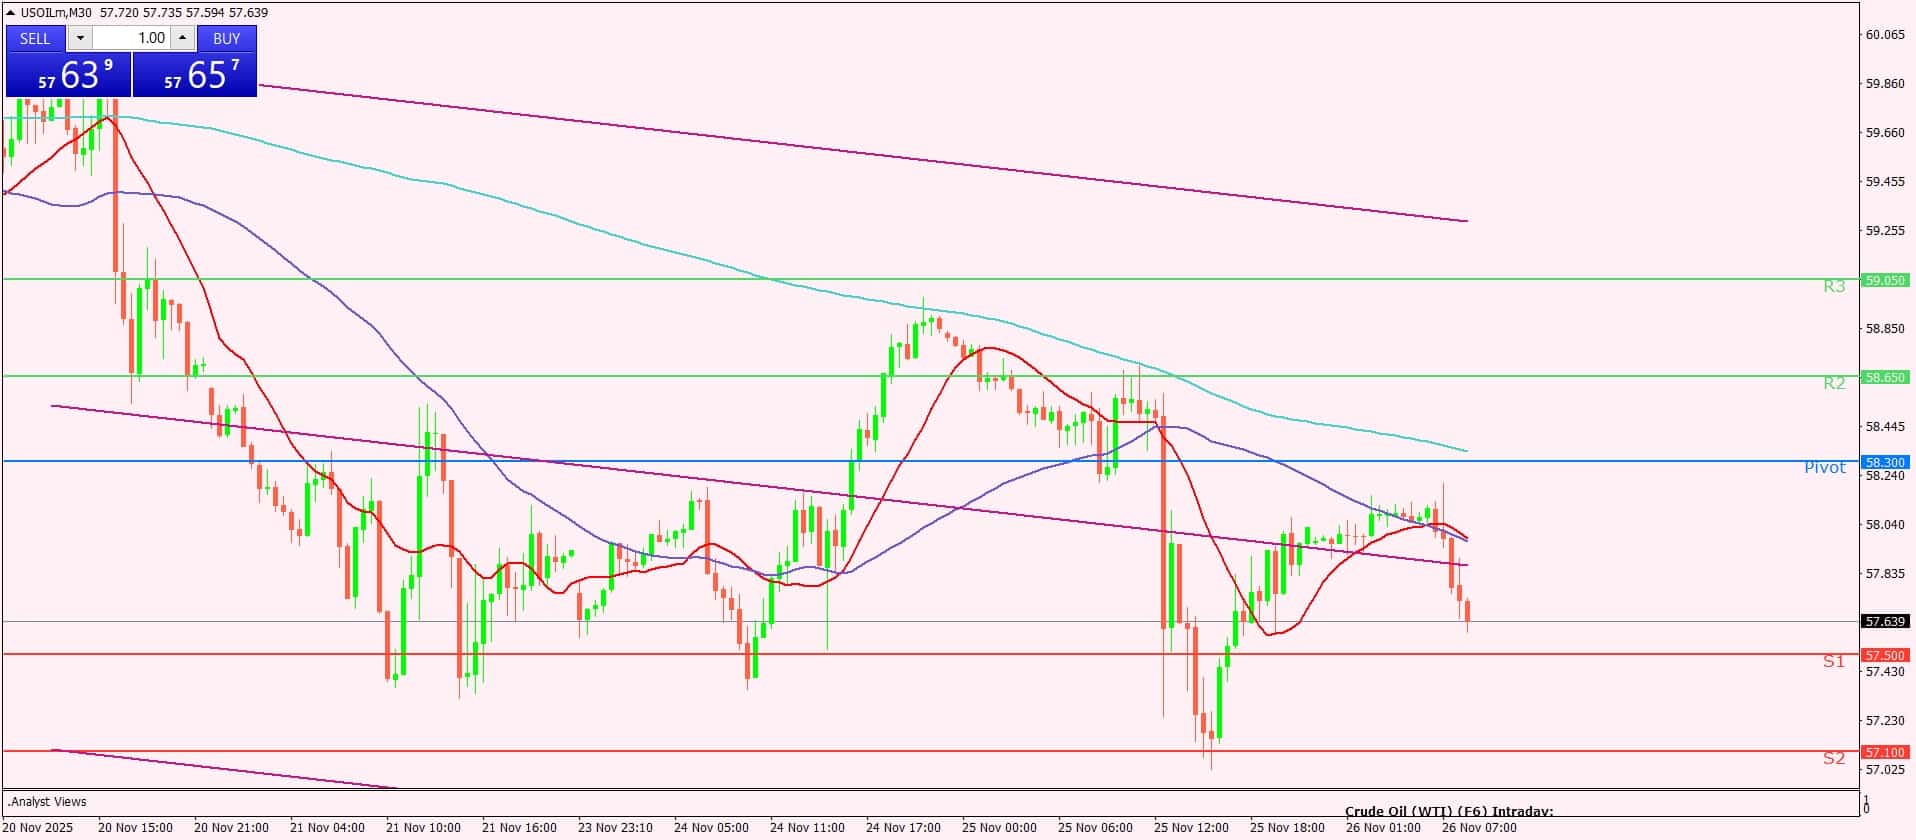
Task: Select the R3 resistance label
Action: coord(1834,287)
